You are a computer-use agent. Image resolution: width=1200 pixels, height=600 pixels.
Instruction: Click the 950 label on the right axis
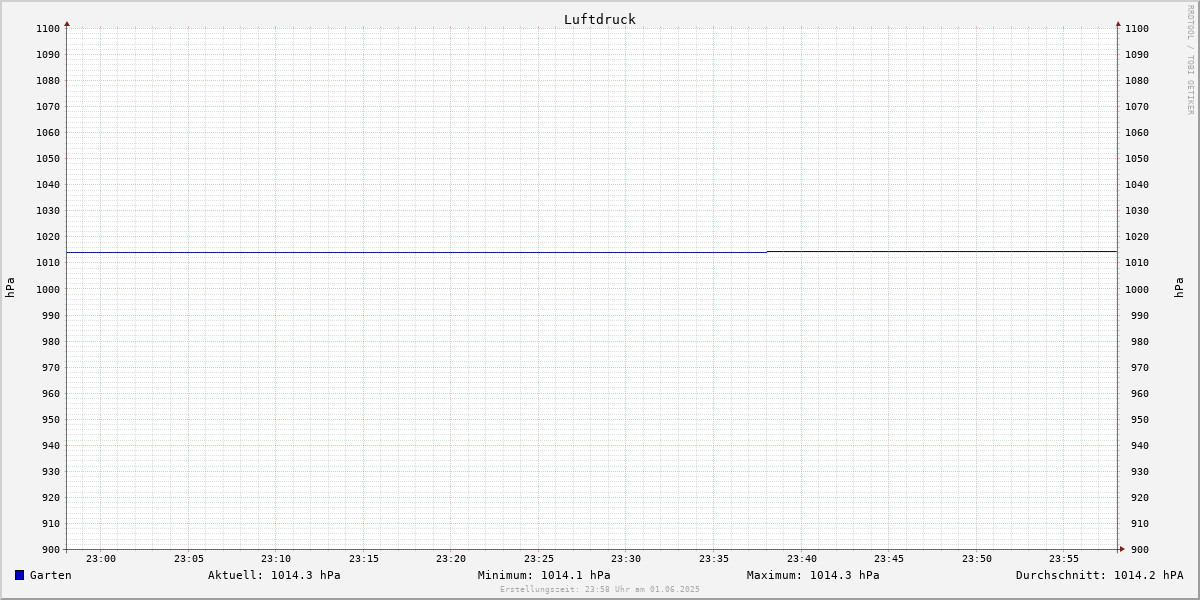(1139, 419)
